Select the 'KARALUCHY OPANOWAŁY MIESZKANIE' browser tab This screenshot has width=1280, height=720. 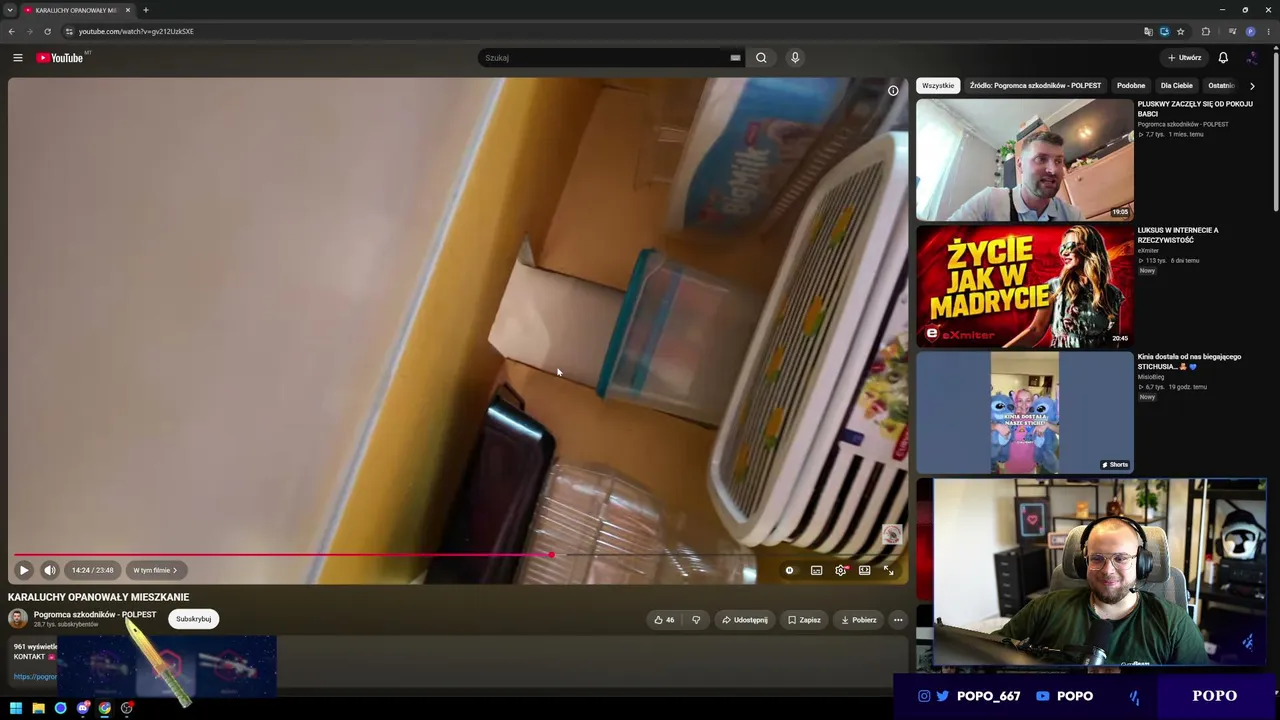click(x=77, y=10)
